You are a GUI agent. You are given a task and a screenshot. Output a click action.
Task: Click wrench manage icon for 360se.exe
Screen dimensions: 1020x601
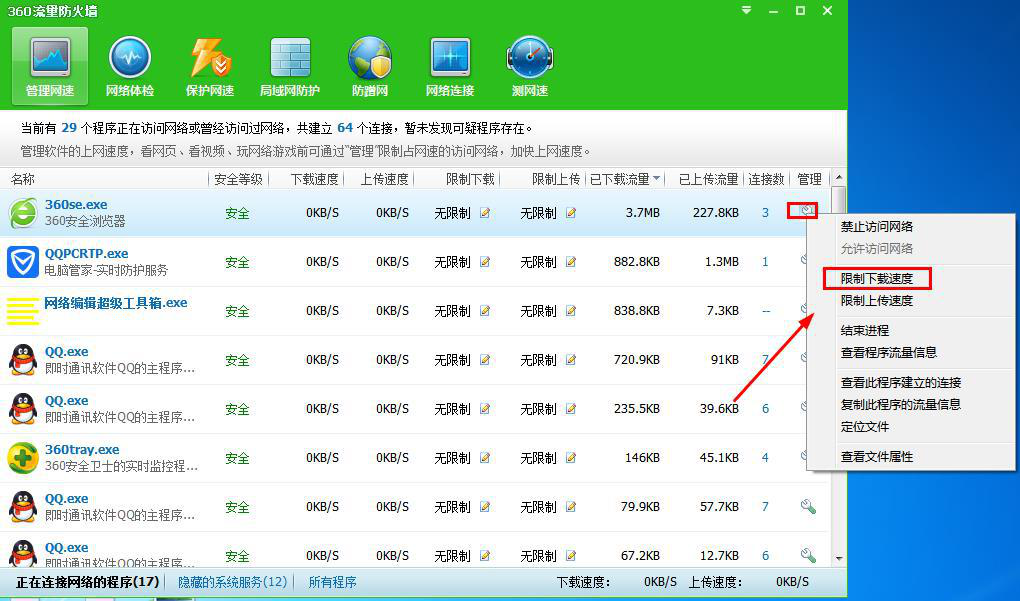tap(805, 211)
